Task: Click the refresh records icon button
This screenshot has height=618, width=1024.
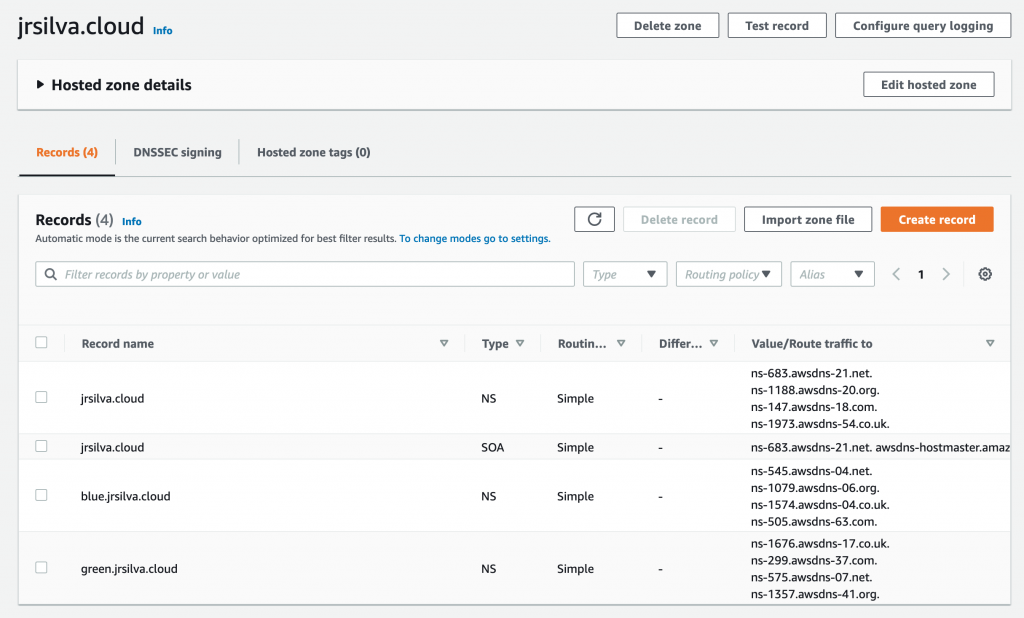Action: pos(594,220)
